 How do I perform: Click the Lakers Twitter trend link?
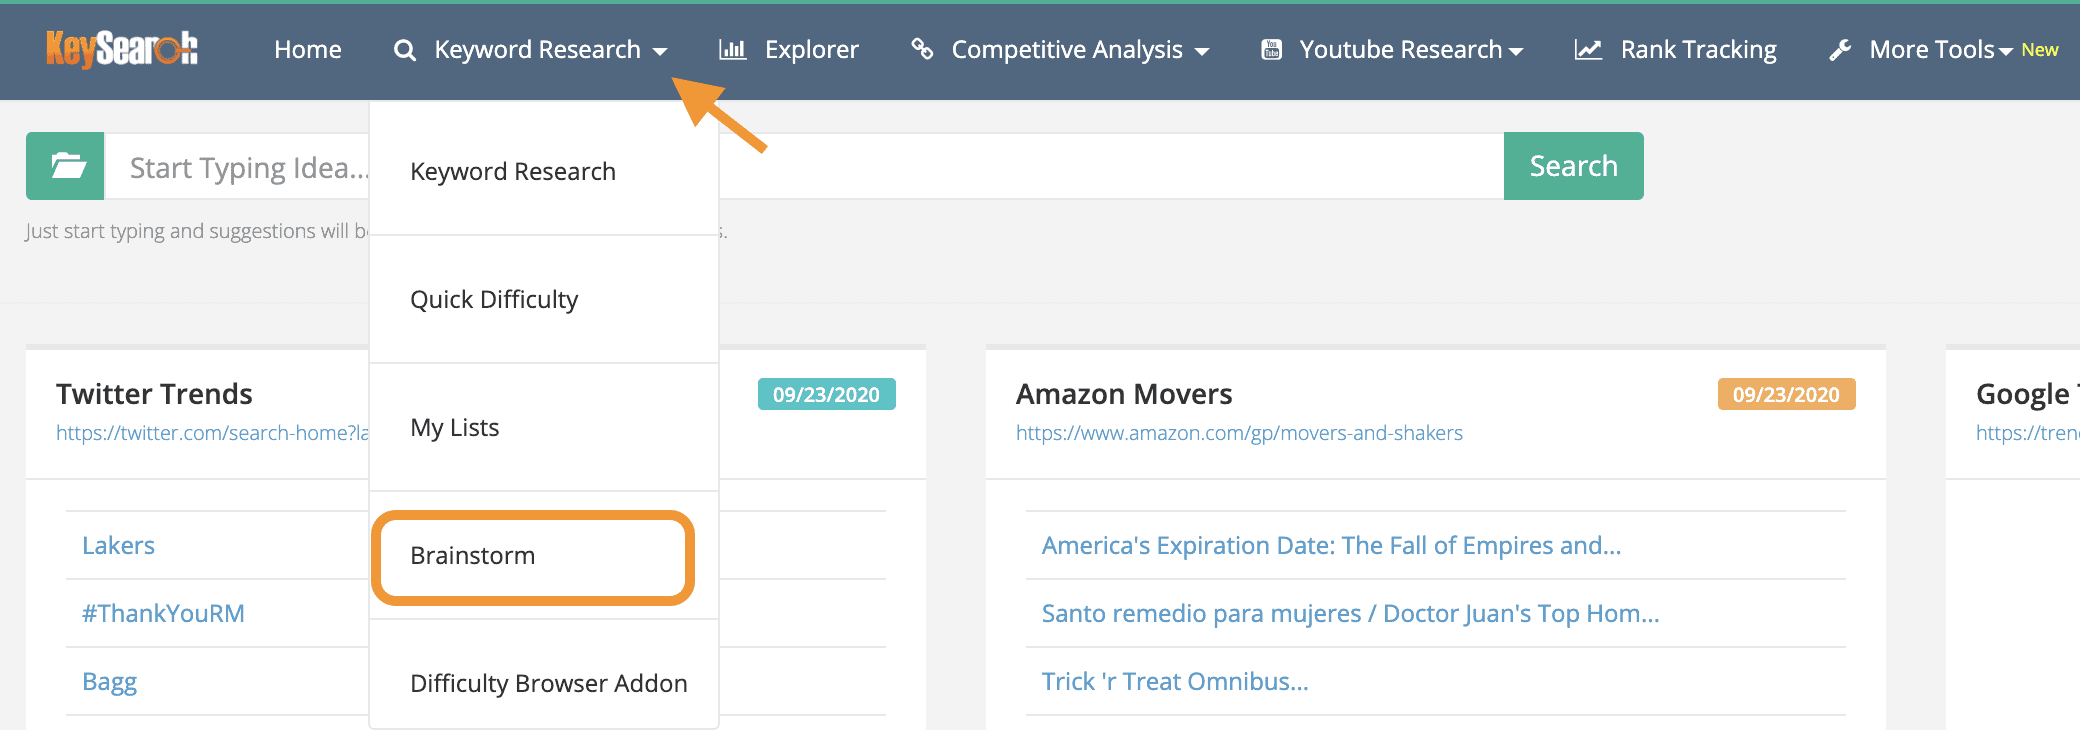click(118, 546)
